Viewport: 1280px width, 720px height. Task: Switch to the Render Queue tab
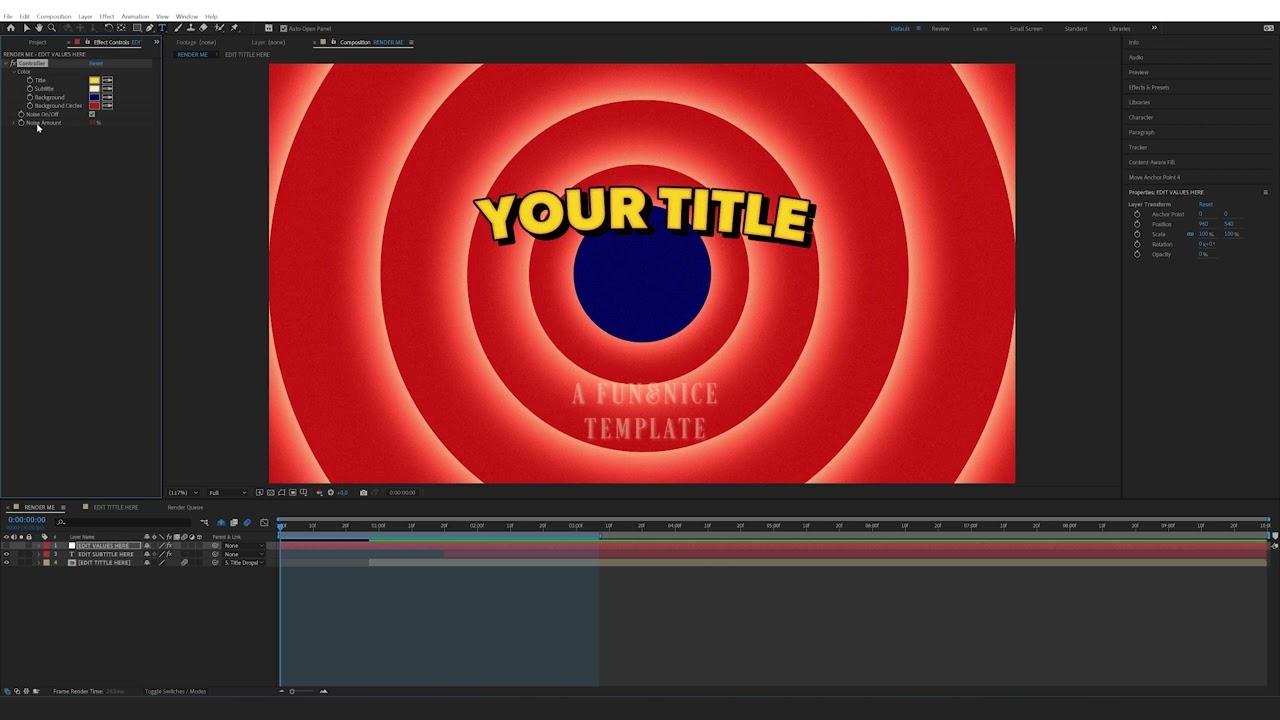(x=185, y=507)
